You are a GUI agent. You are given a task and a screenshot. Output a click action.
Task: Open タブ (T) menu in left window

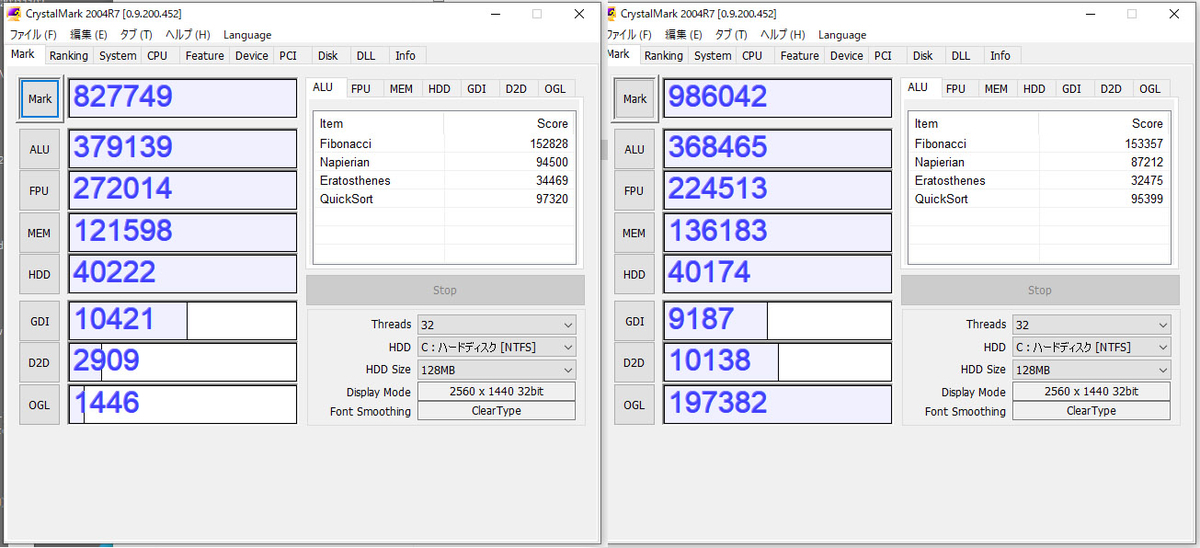[x=134, y=35]
